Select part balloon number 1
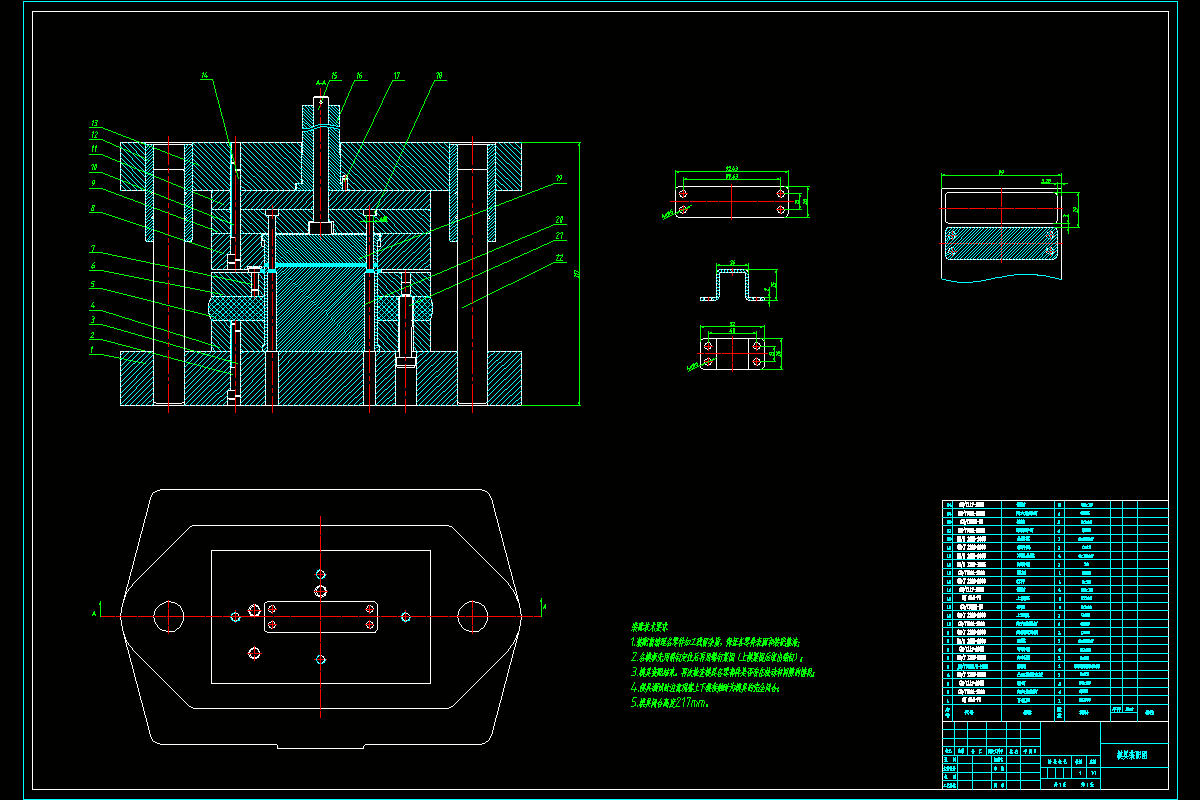This screenshot has height=800, width=1200. pyautogui.click(x=92, y=351)
